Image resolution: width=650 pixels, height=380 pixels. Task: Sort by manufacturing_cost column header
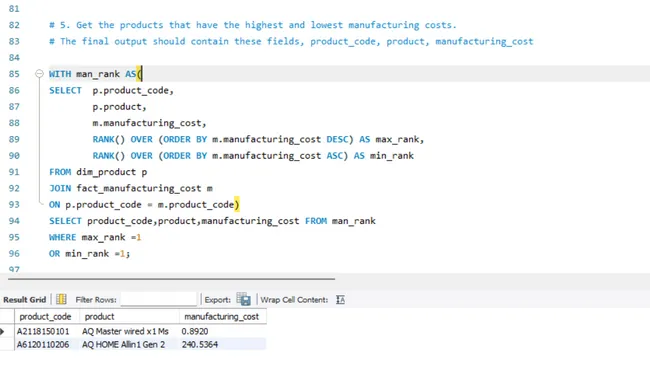click(x=223, y=317)
